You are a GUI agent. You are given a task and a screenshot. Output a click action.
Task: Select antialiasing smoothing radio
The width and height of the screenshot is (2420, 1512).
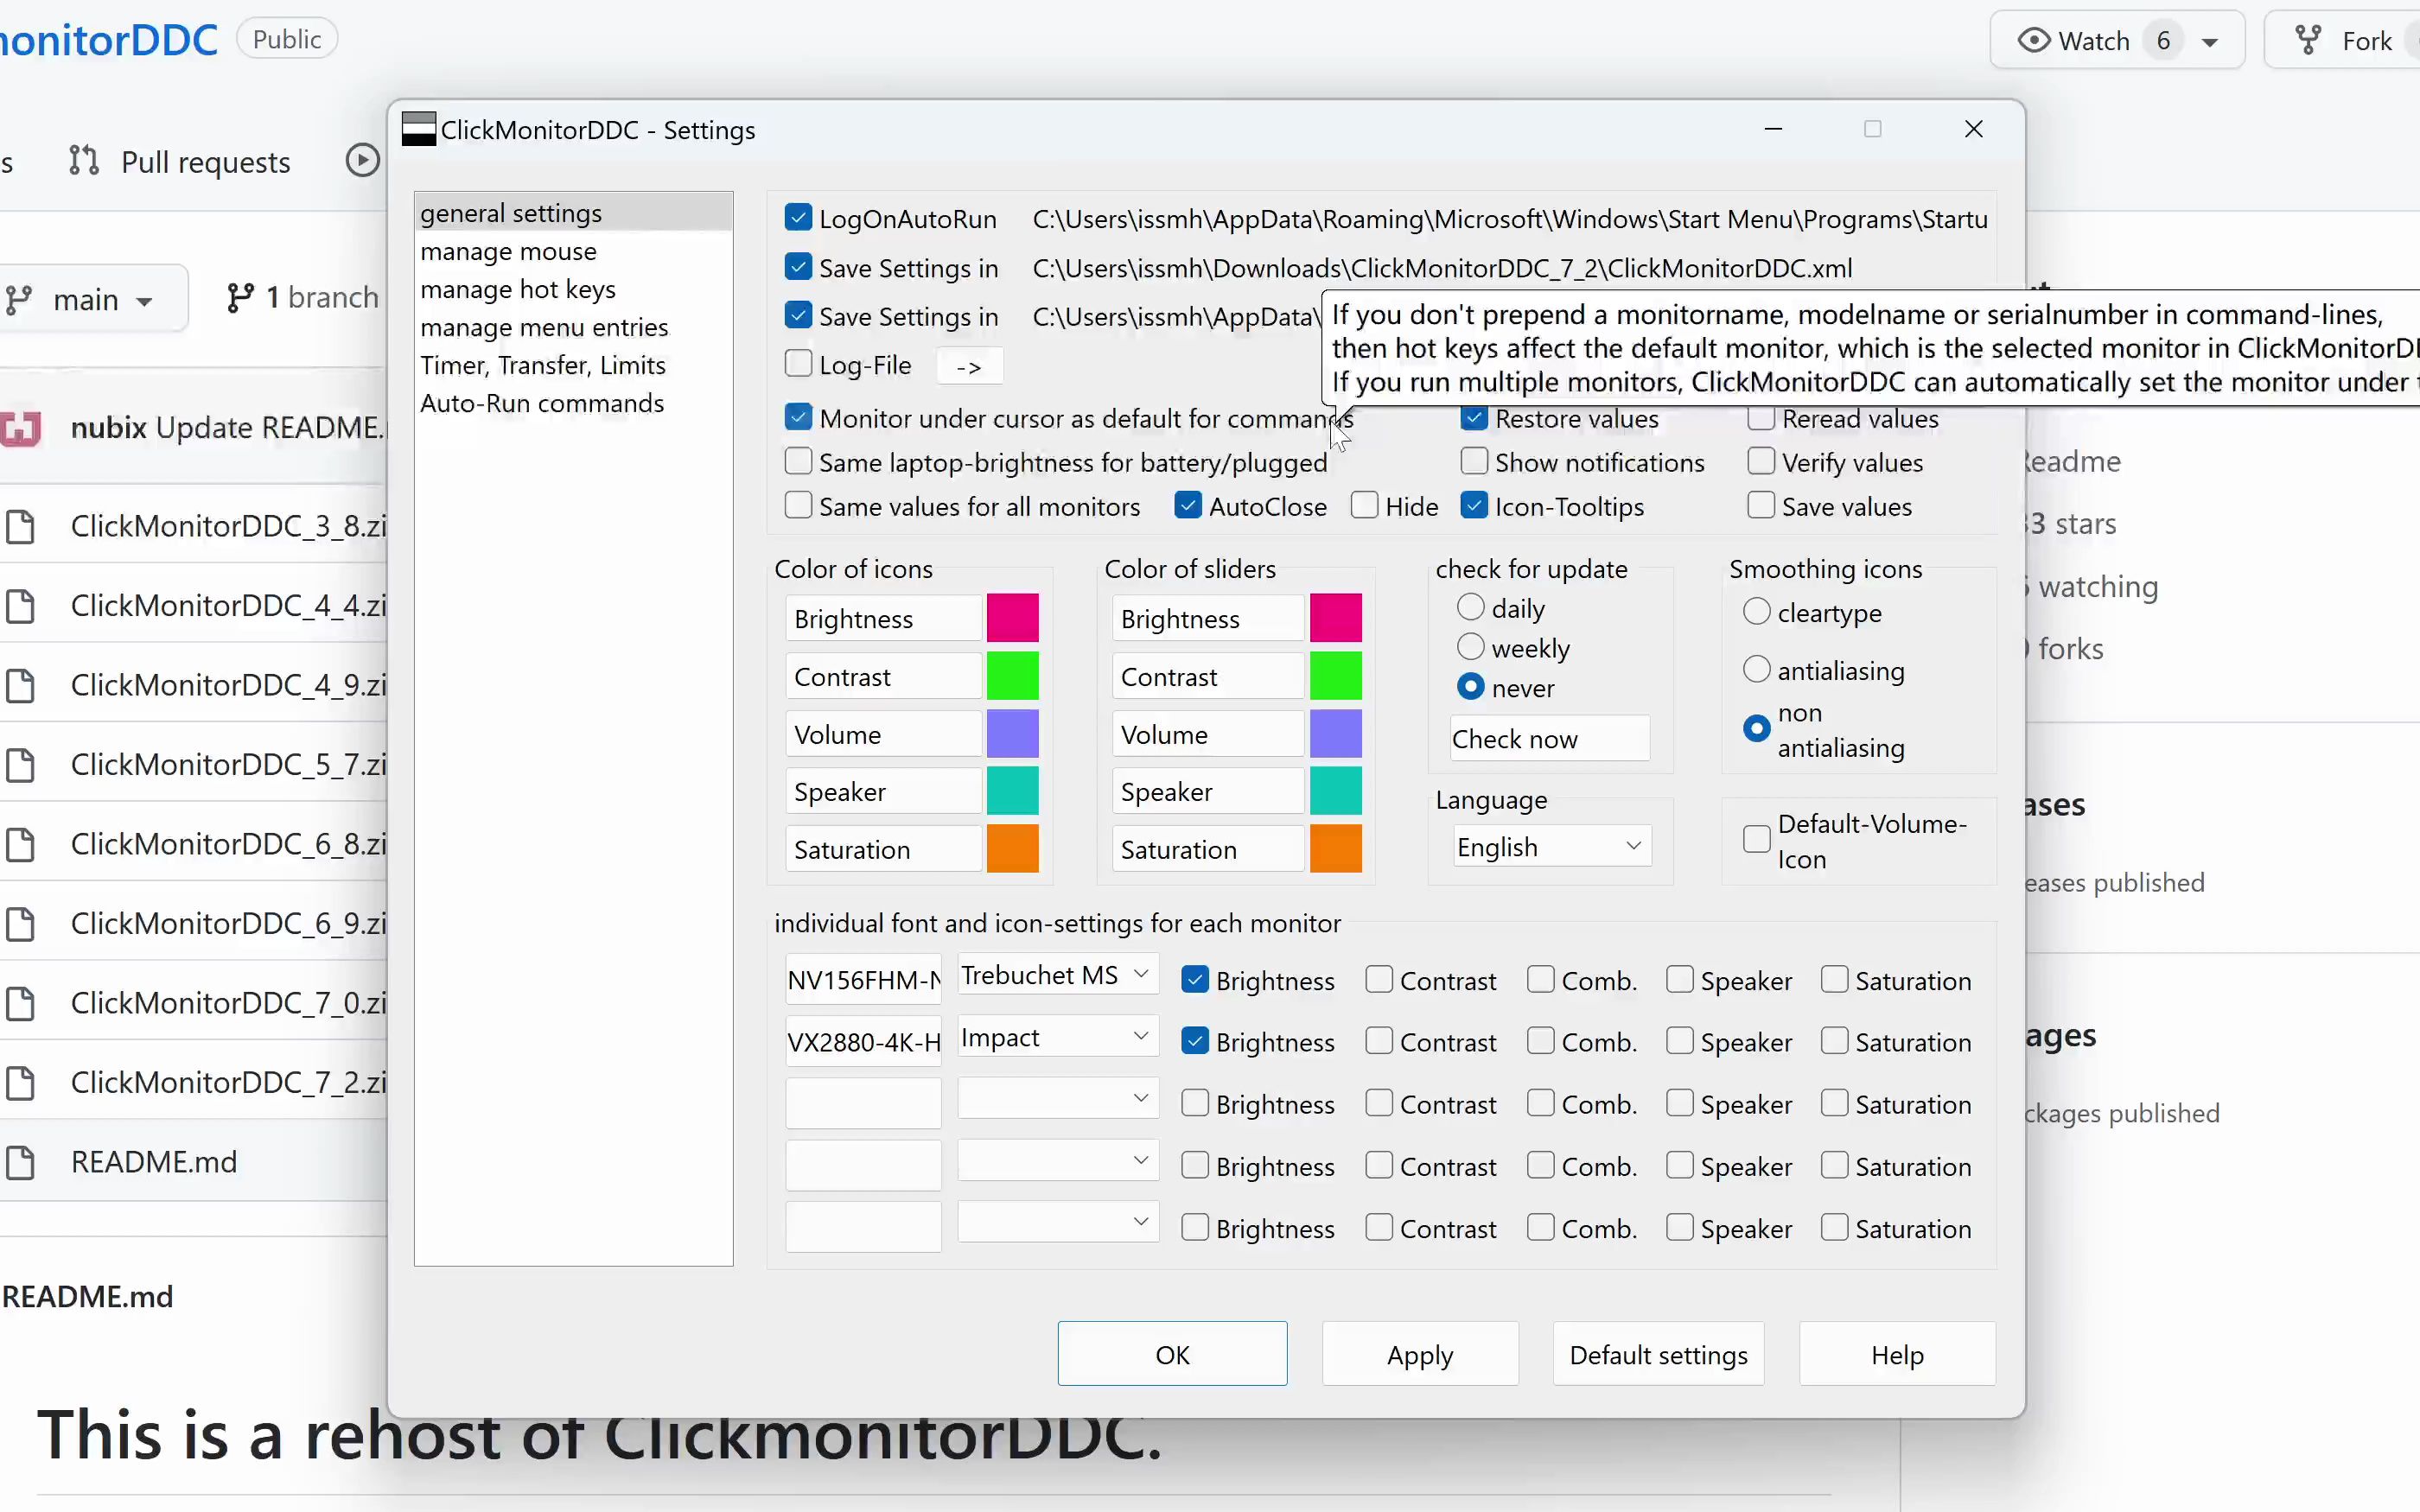[x=1757, y=669]
